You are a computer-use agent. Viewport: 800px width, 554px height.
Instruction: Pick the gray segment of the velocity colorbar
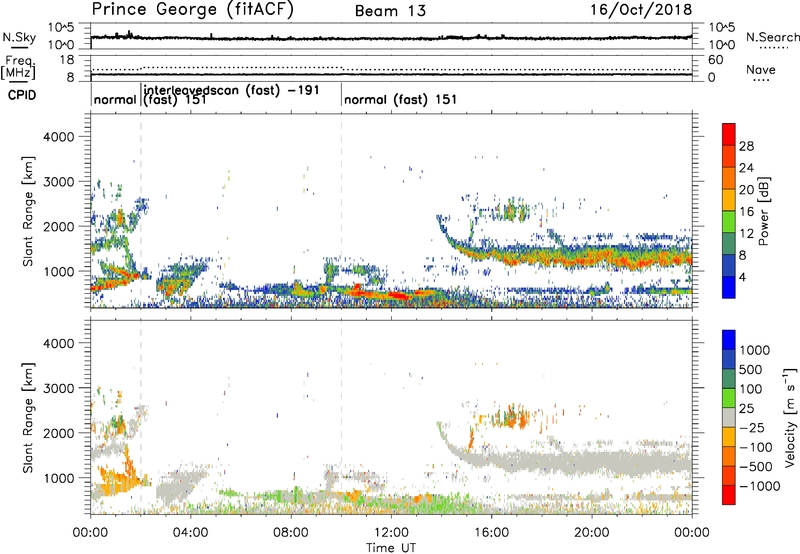point(729,418)
